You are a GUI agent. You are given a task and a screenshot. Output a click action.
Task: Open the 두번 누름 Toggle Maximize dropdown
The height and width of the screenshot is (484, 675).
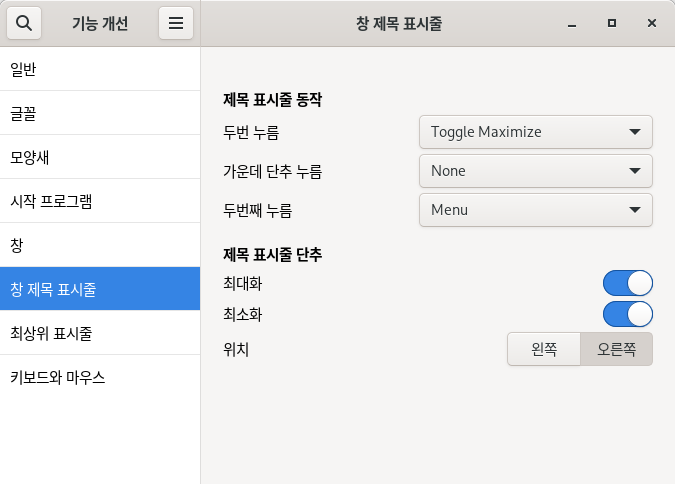coord(536,132)
